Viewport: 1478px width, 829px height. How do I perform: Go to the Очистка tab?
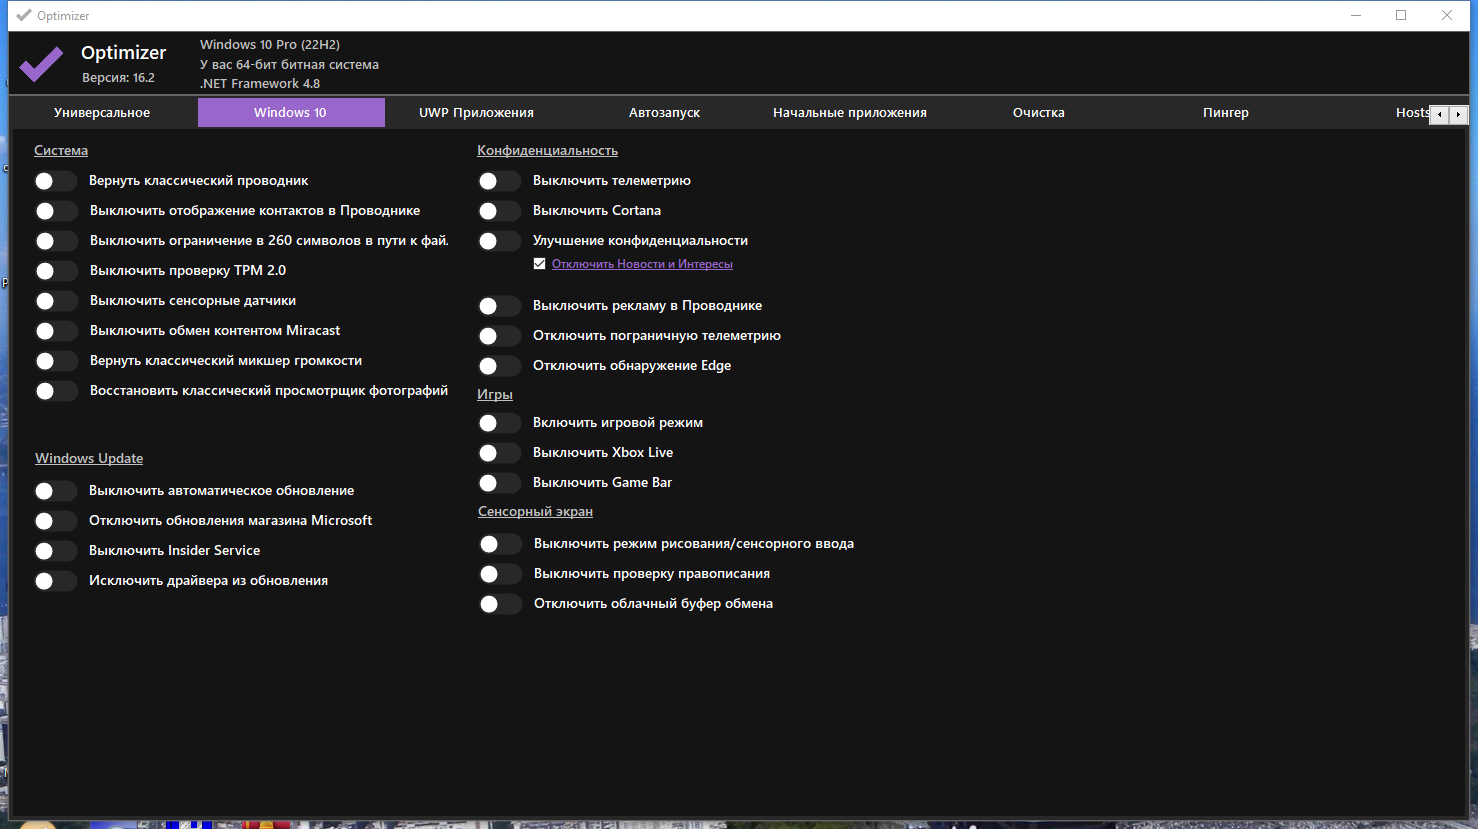pos(1038,112)
